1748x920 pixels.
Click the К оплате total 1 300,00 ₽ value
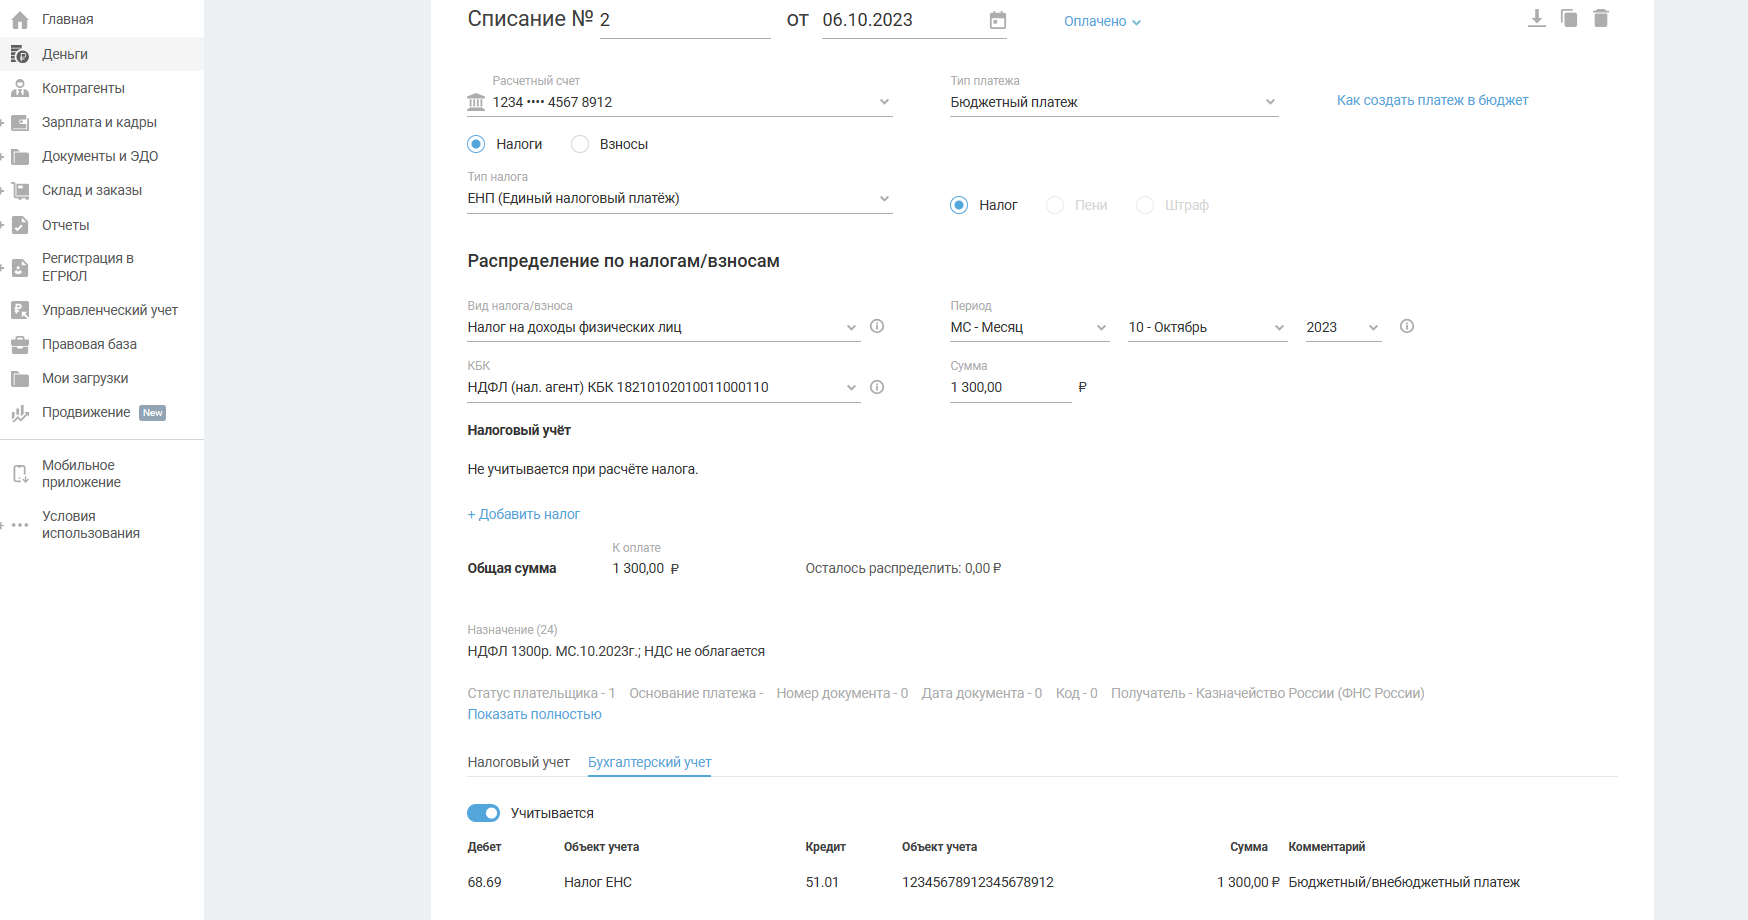pyautogui.click(x=646, y=568)
